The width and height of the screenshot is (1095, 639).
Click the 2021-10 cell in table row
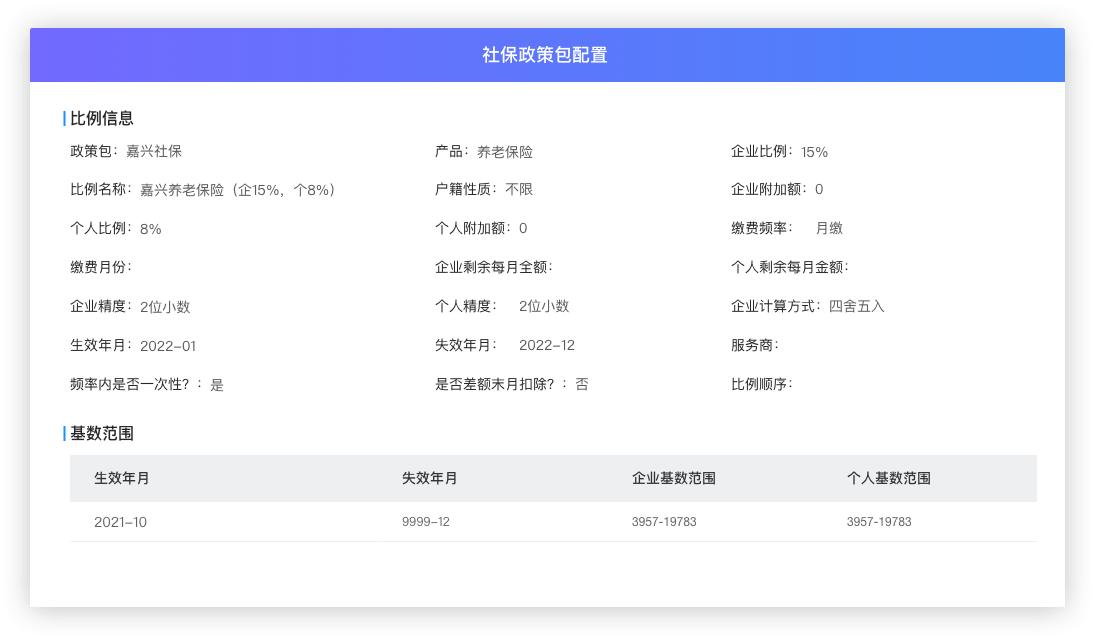coord(120,522)
